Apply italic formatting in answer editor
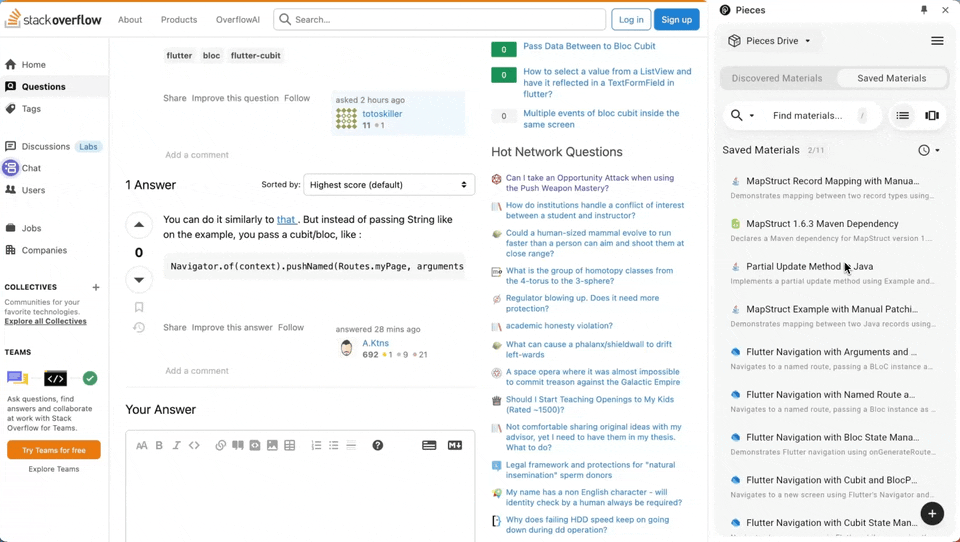 [176, 445]
